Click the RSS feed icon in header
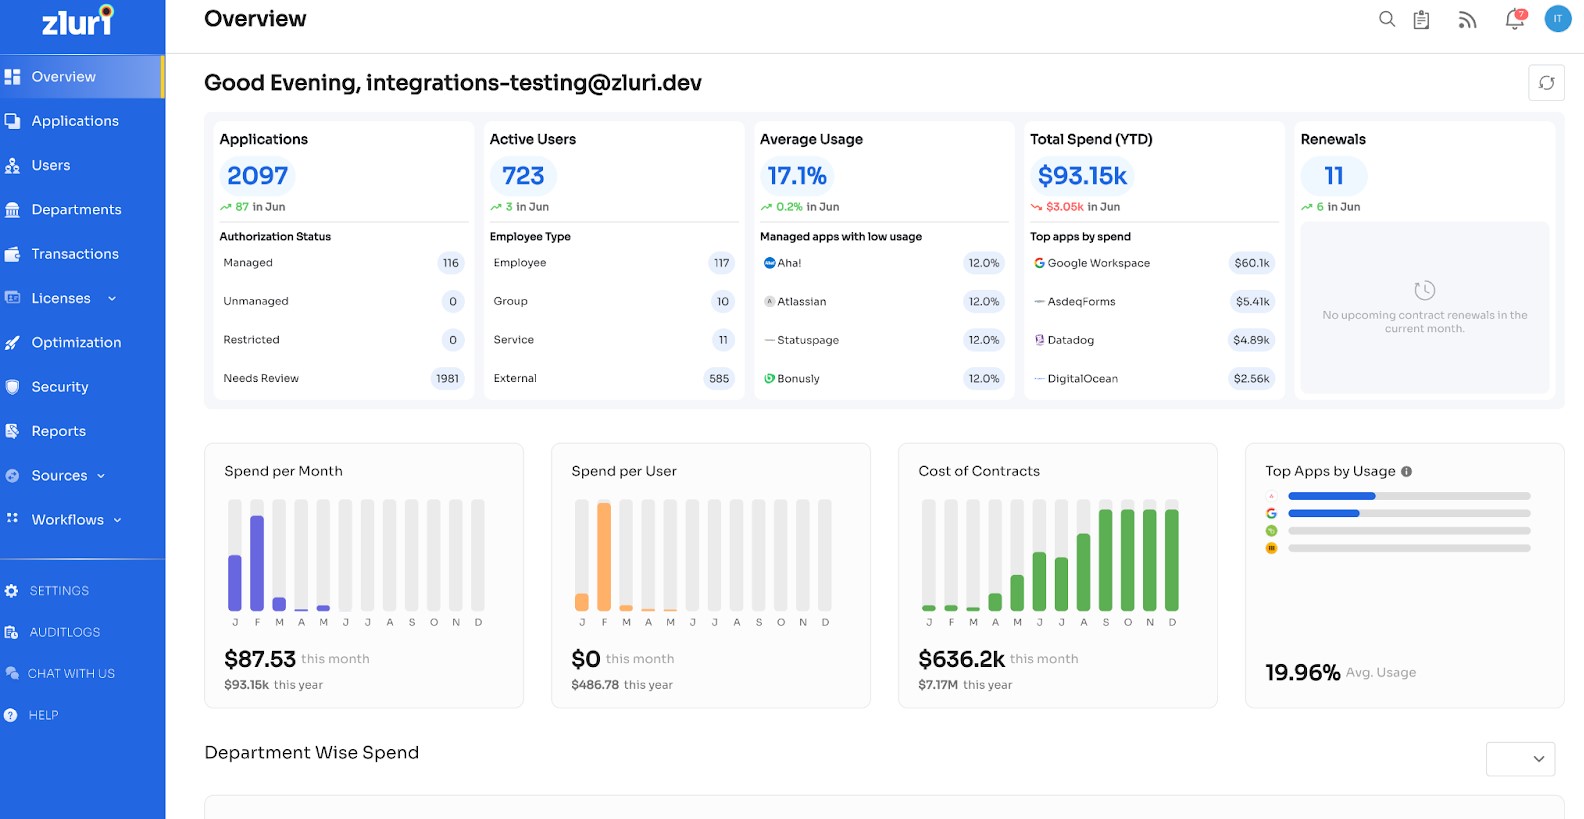The width and height of the screenshot is (1584, 819). click(x=1467, y=20)
